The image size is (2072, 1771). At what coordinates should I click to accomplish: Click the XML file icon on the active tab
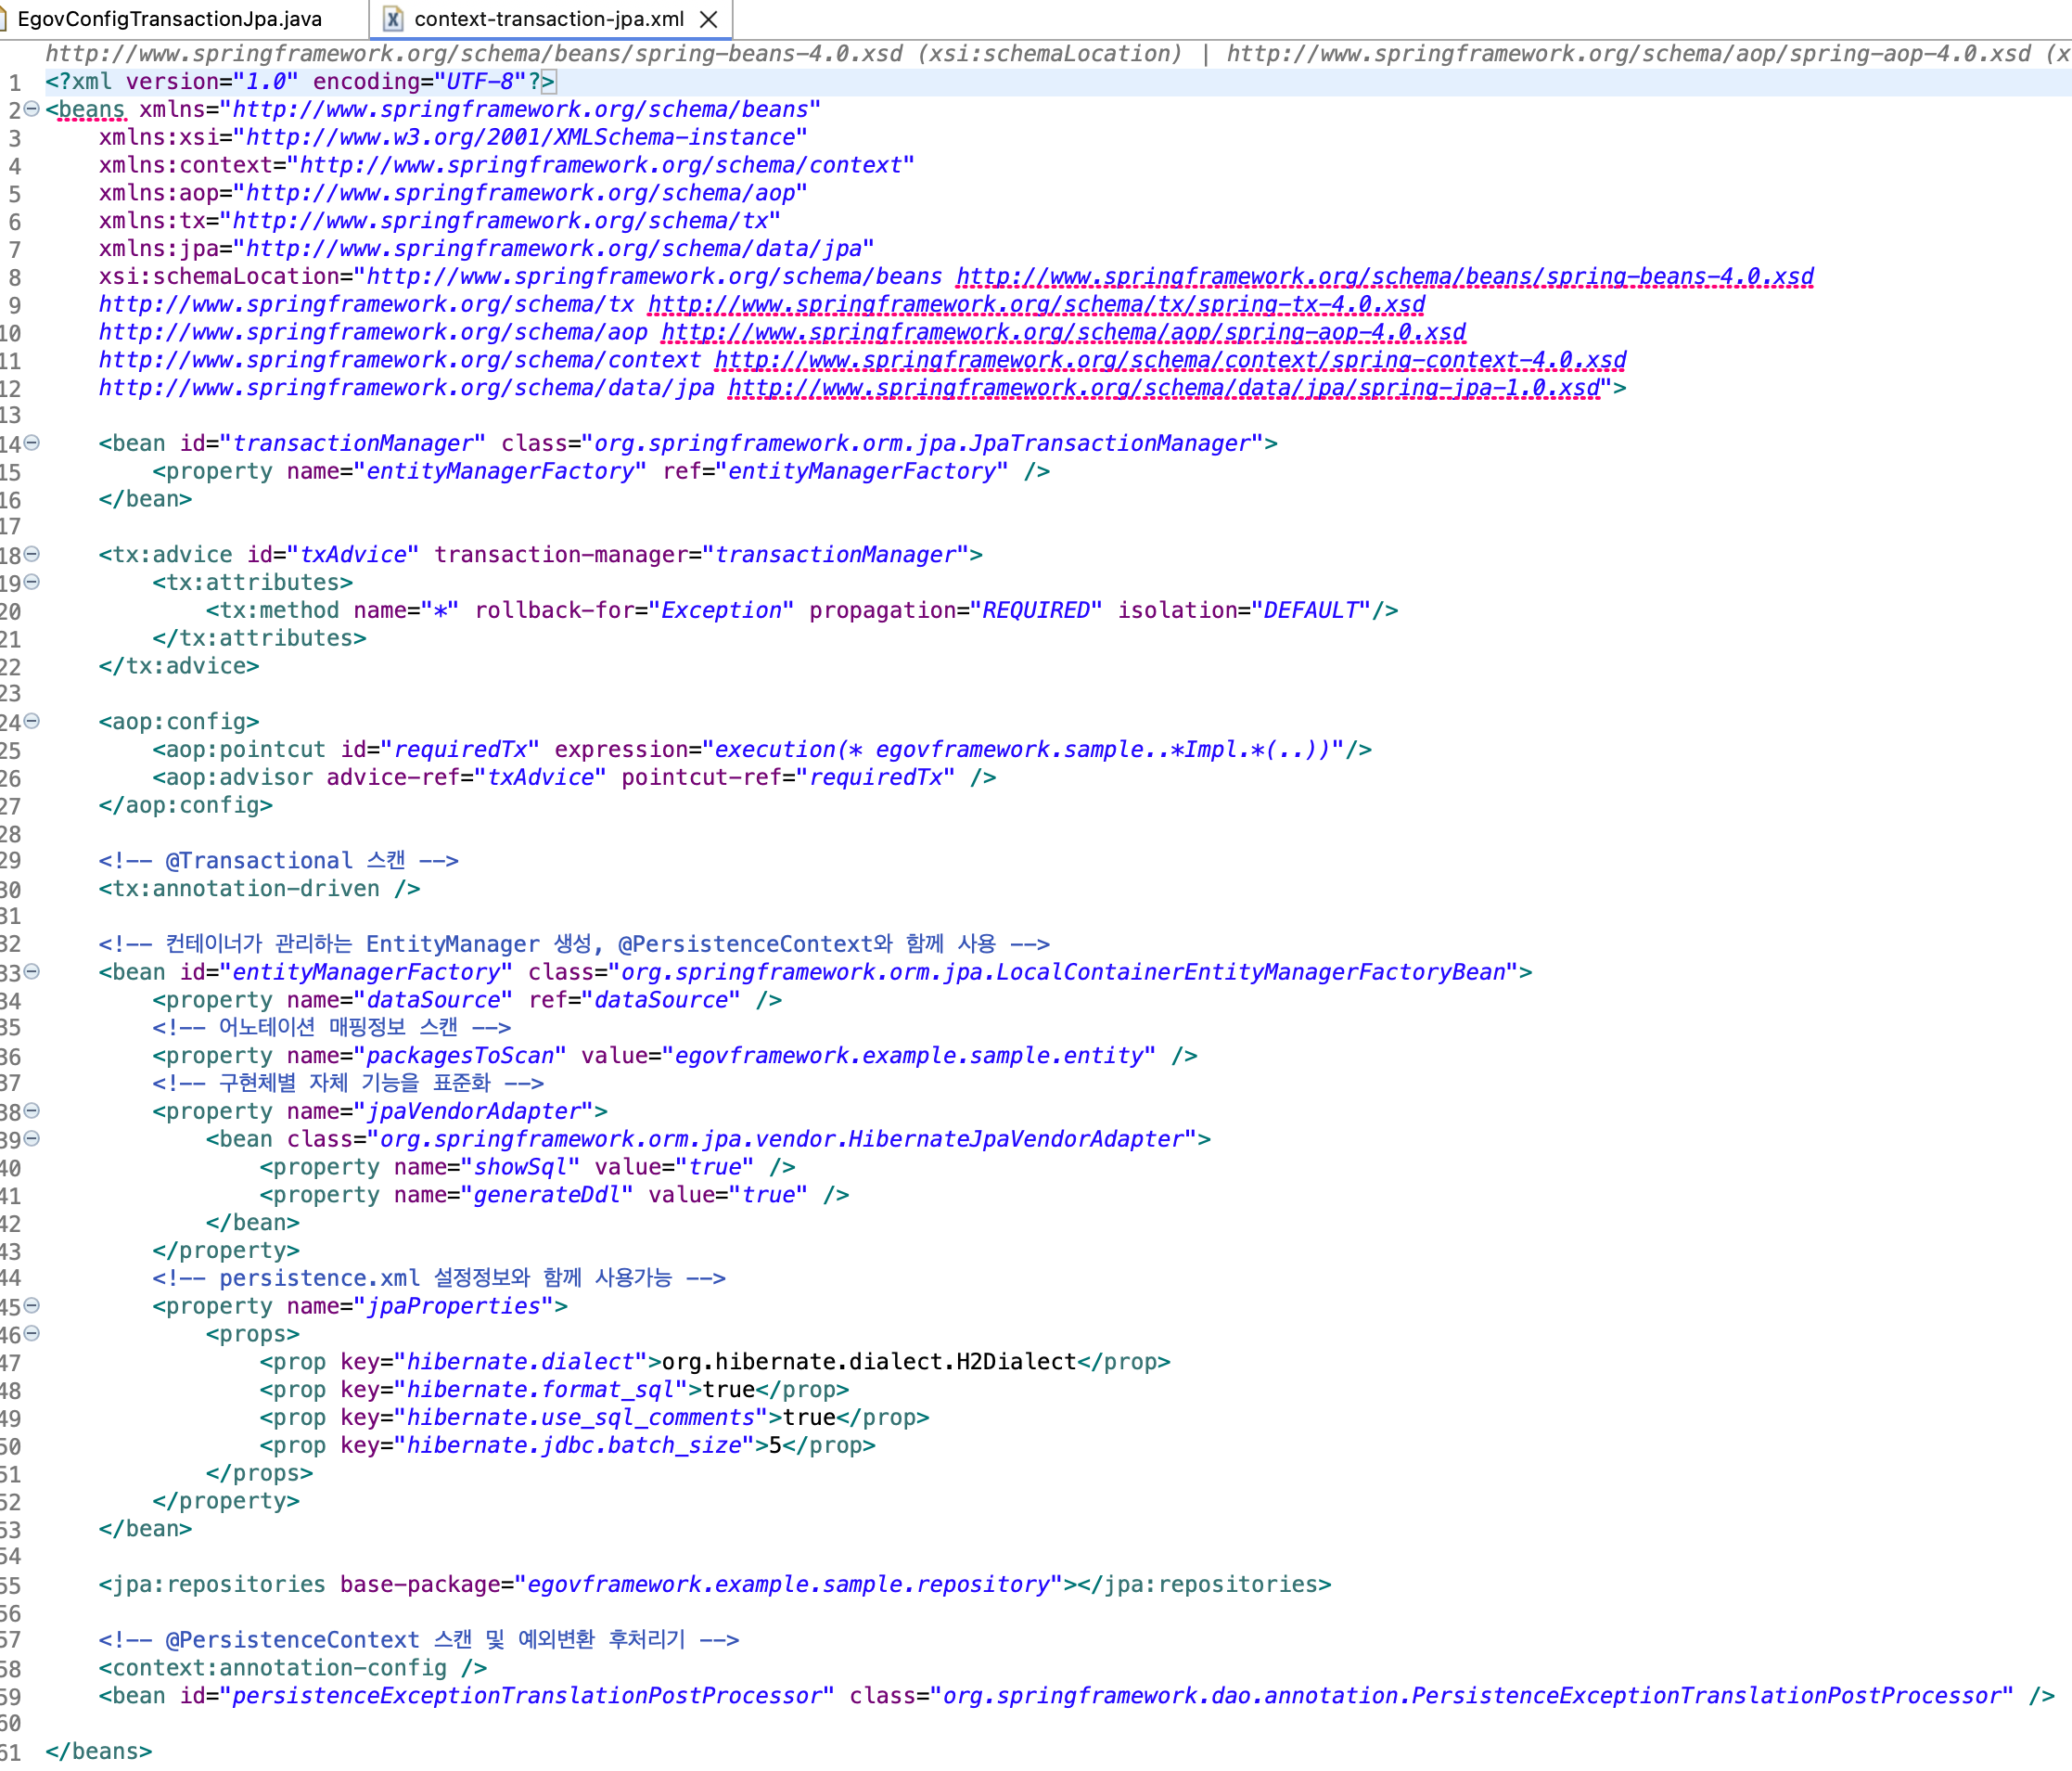point(394,17)
